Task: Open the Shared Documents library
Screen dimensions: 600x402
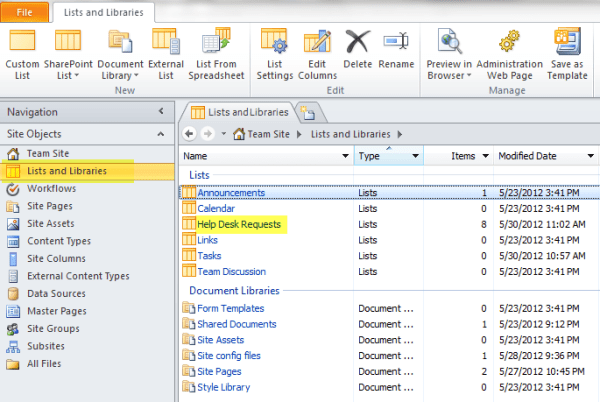Action: click(x=236, y=324)
